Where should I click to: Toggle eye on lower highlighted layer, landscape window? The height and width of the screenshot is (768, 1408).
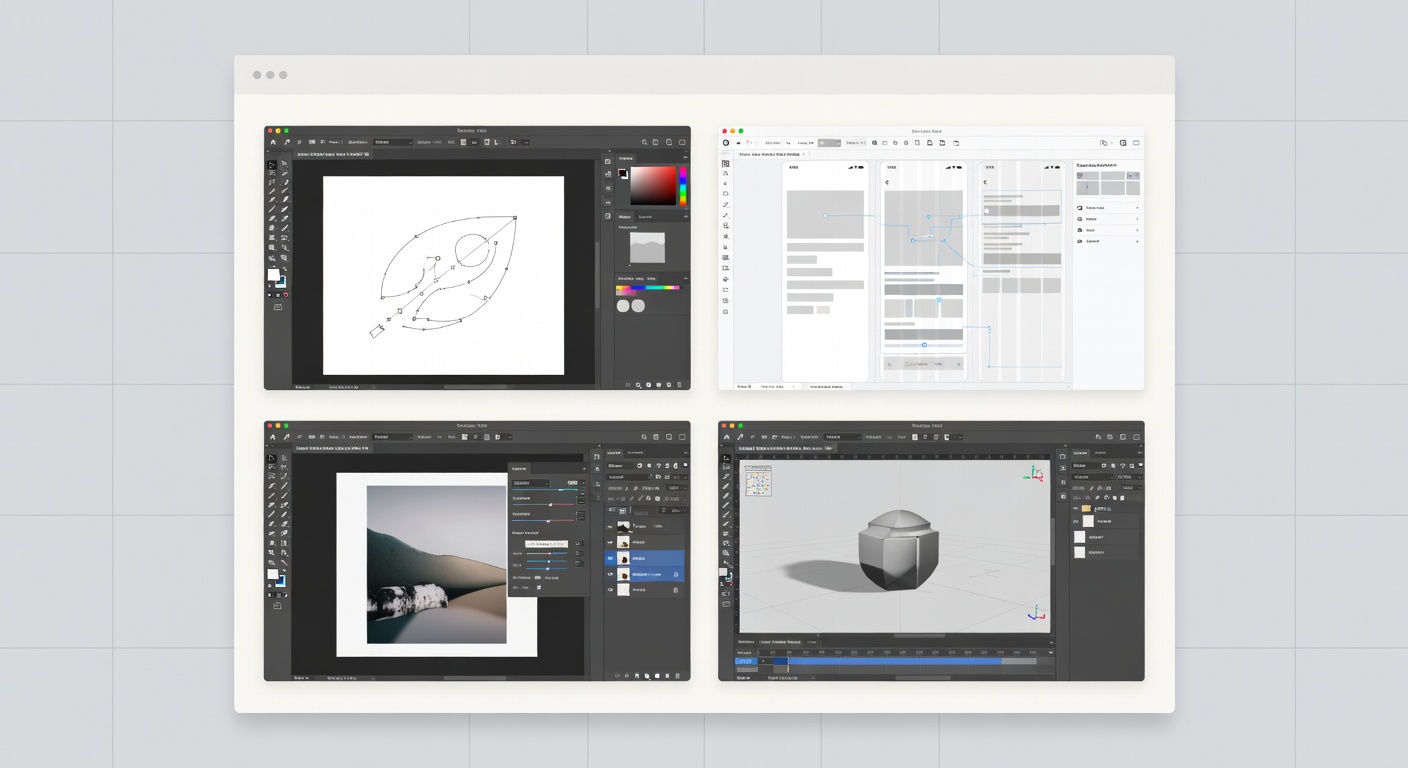610,574
